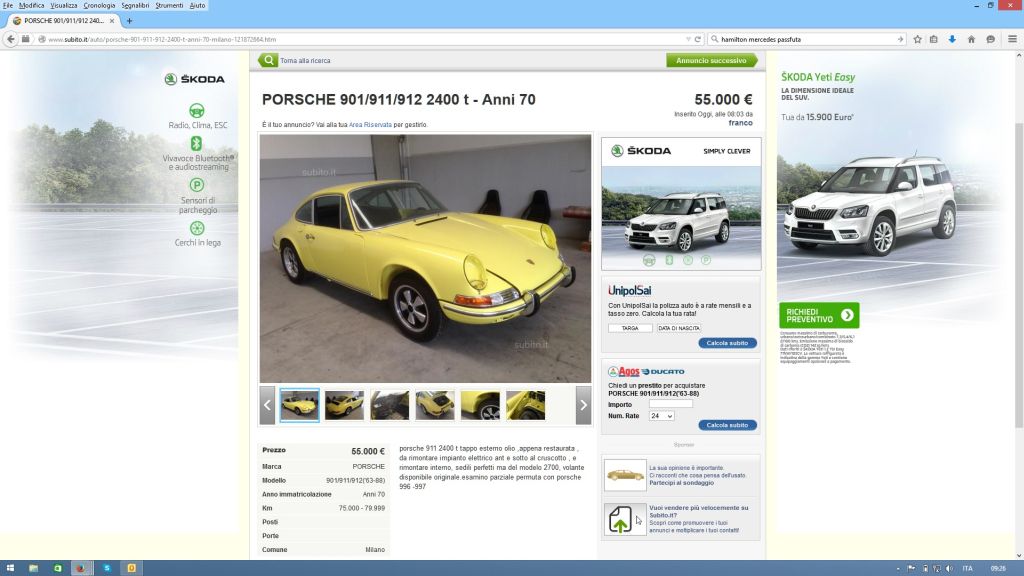
Task: Click the ITA language indicator in the taskbar
Action: [x=967, y=569]
